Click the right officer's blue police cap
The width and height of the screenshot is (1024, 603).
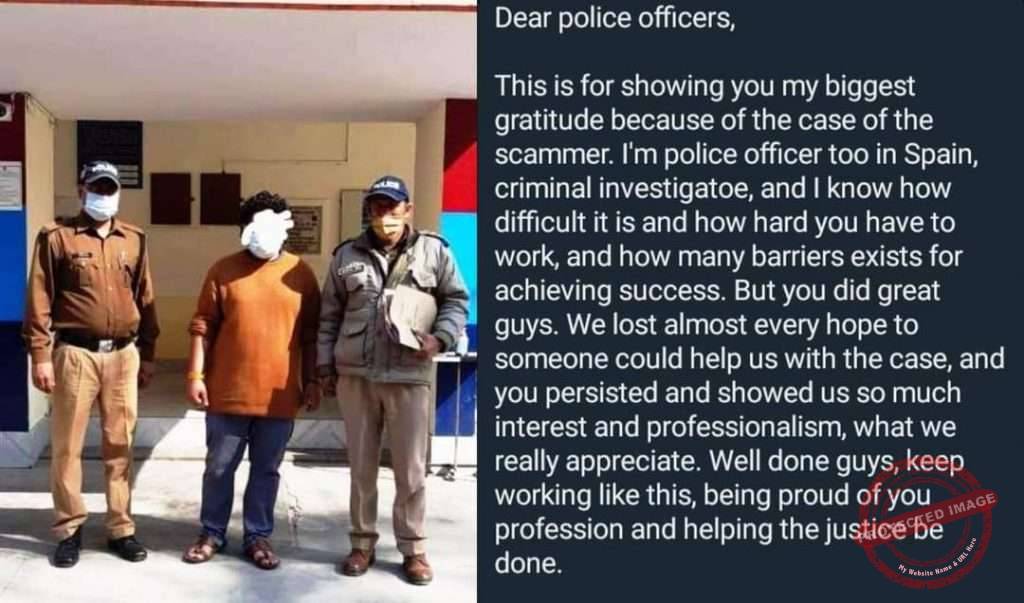pos(387,188)
